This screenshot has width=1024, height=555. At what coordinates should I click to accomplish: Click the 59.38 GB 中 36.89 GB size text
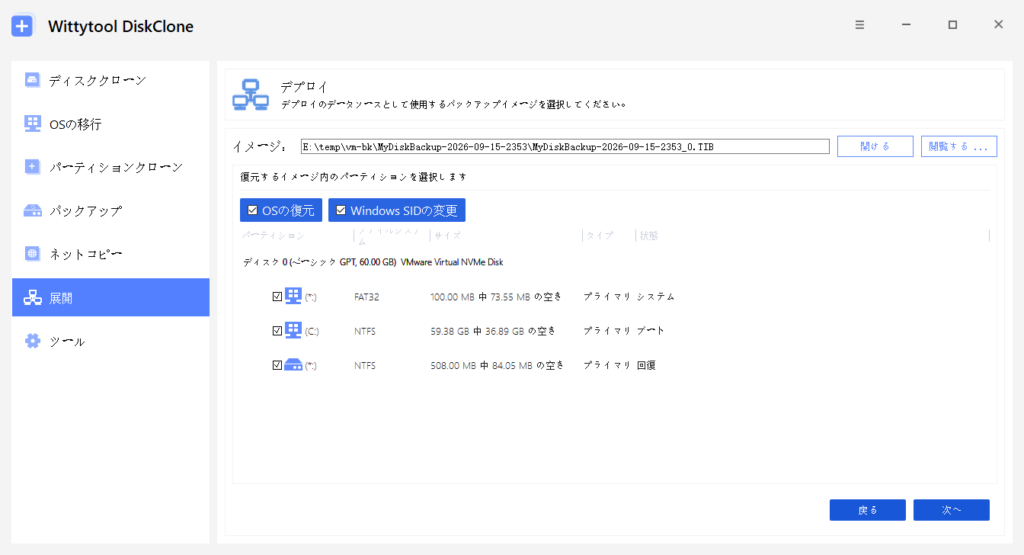pyautogui.click(x=493, y=331)
